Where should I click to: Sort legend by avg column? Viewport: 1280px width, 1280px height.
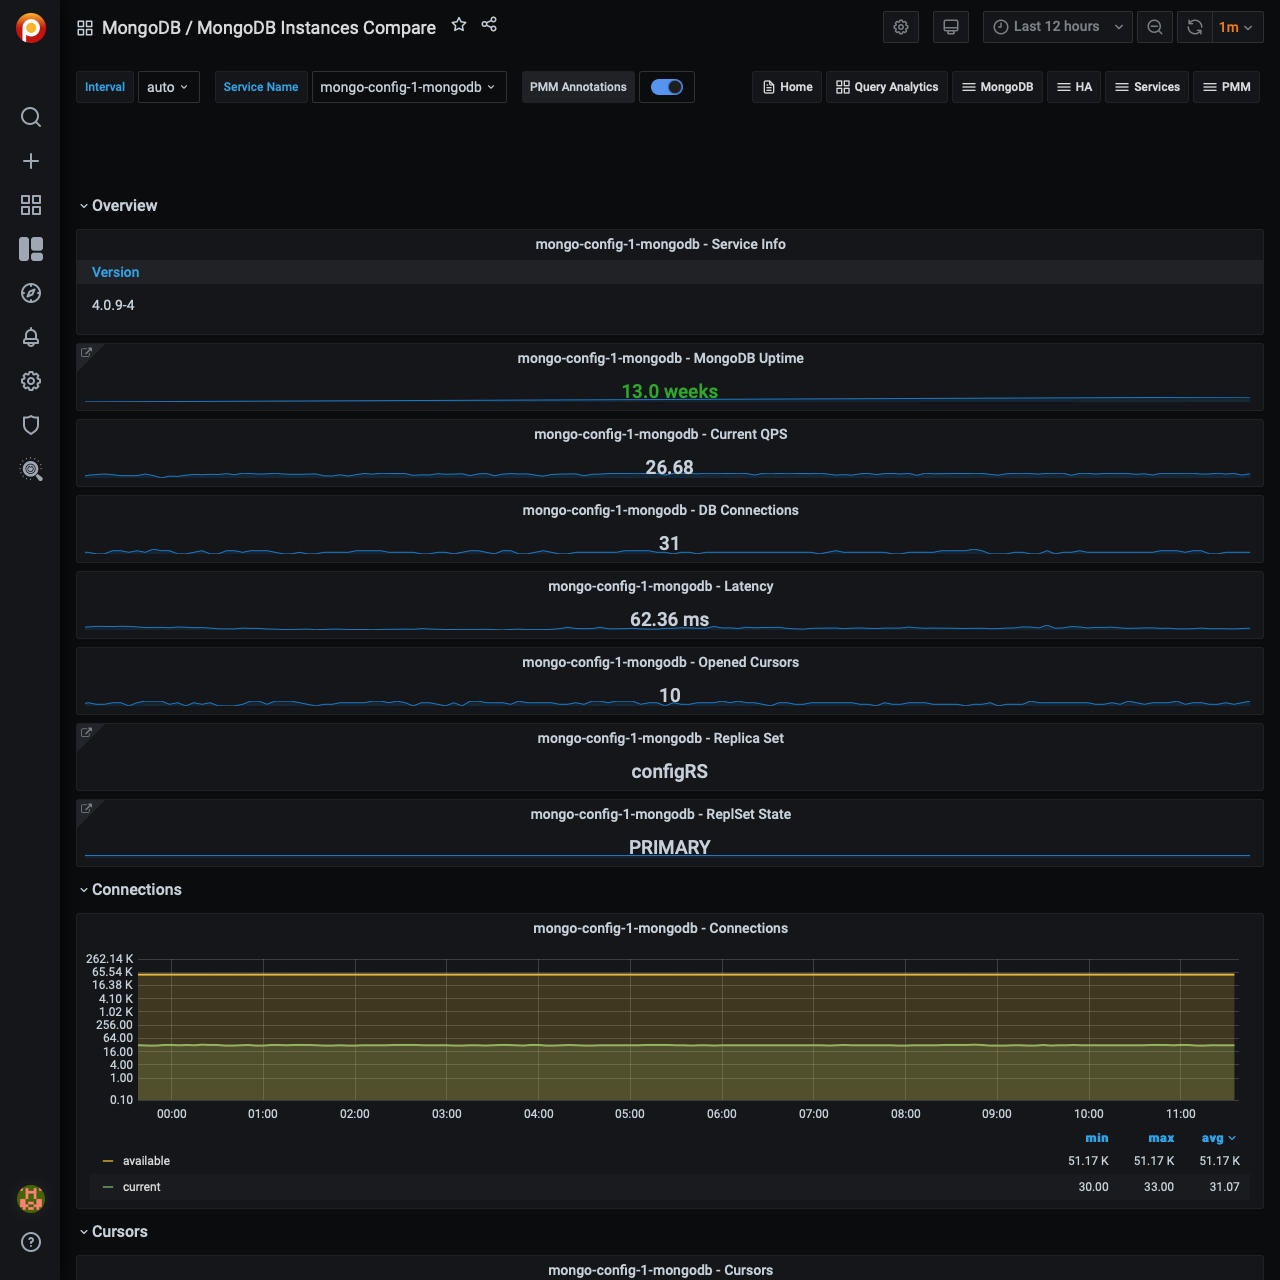pyautogui.click(x=1218, y=1138)
